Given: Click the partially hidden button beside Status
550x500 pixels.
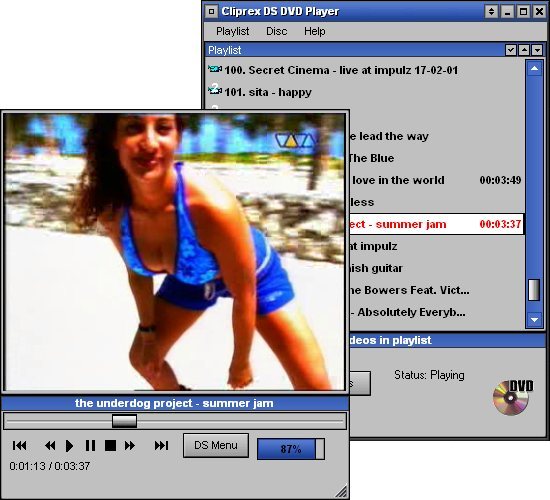Looking at the screenshot, I should pyautogui.click(x=360, y=383).
